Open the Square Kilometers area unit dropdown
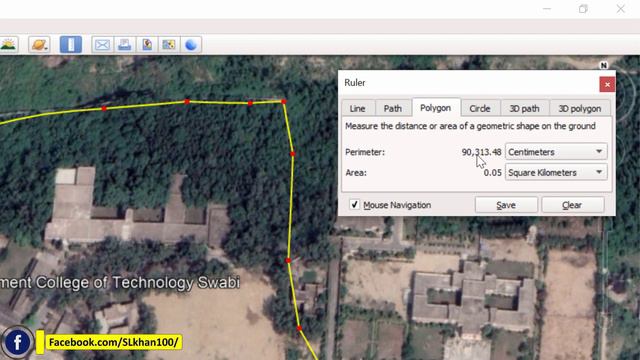 (556, 172)
